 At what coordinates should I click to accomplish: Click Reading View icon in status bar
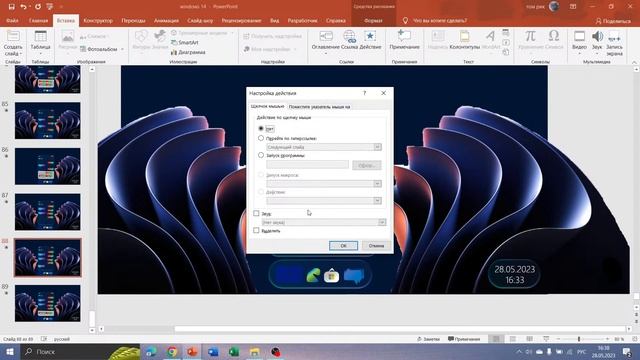pyautogui.click(x=529, y=339)
